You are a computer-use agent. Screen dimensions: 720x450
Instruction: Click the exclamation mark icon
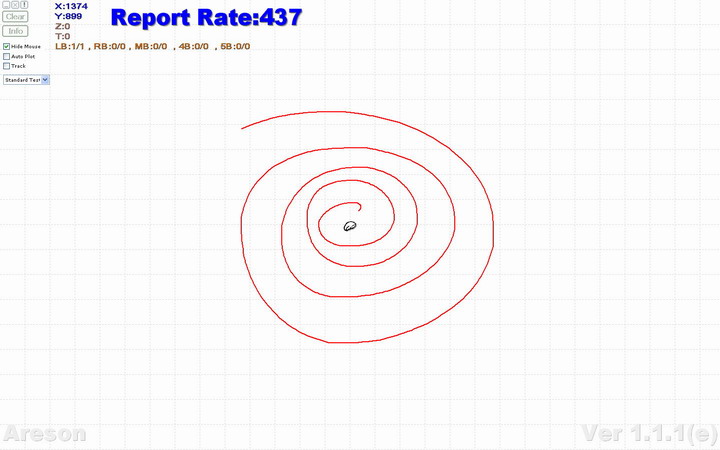tap(24, 5)
